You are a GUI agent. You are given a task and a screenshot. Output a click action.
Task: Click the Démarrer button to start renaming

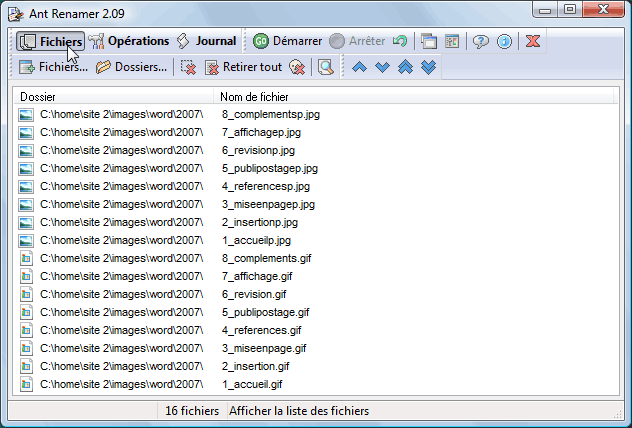point(287,42)
